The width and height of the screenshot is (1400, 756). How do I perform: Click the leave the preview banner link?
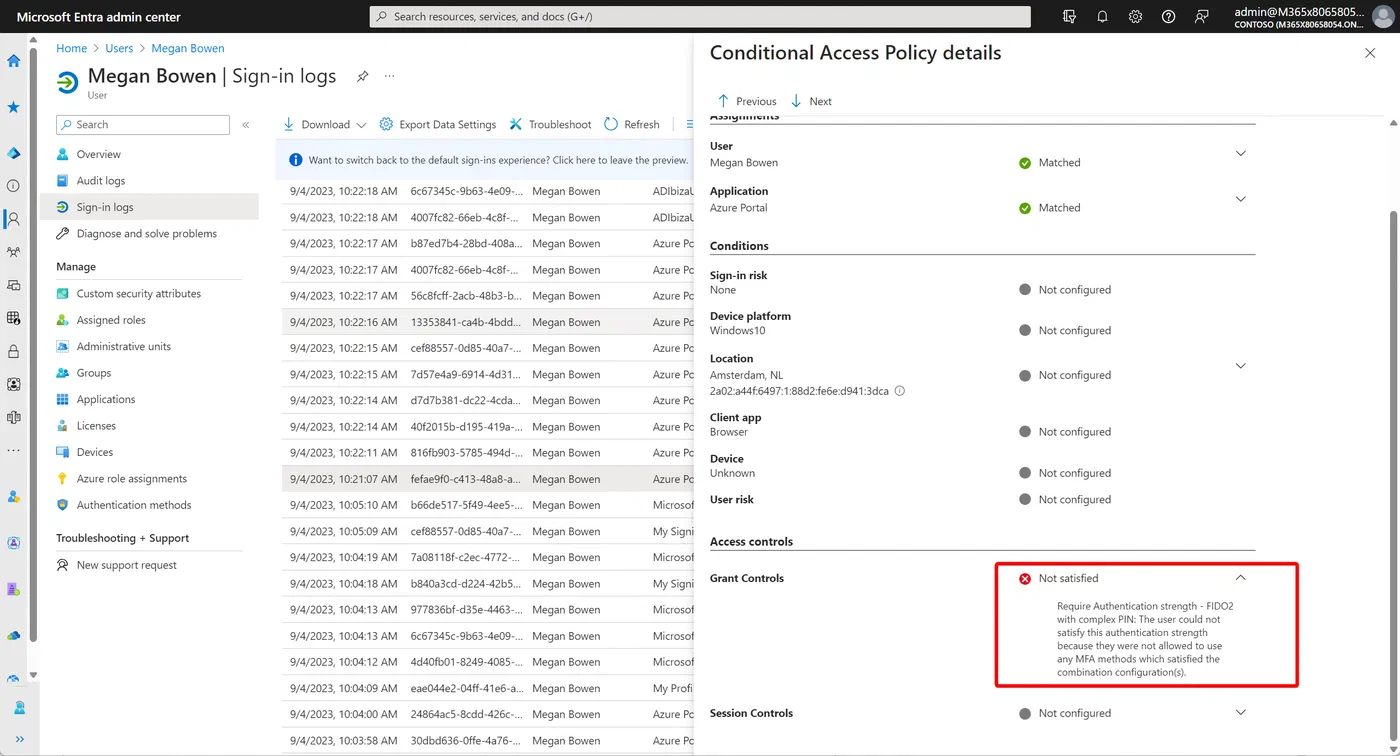tap(620, 160)
